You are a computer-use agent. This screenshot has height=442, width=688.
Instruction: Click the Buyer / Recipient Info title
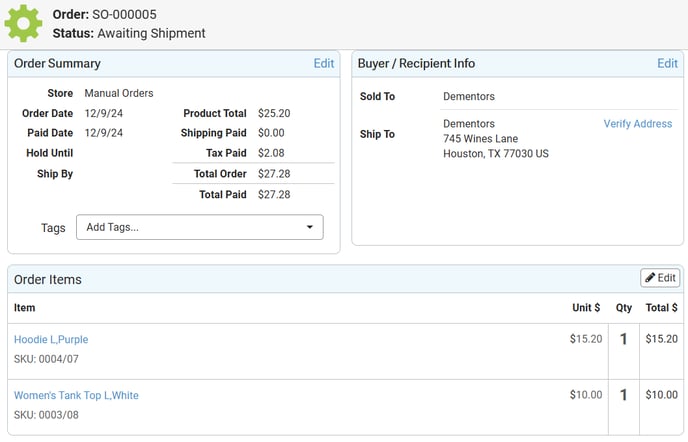(x=416, y=64)
